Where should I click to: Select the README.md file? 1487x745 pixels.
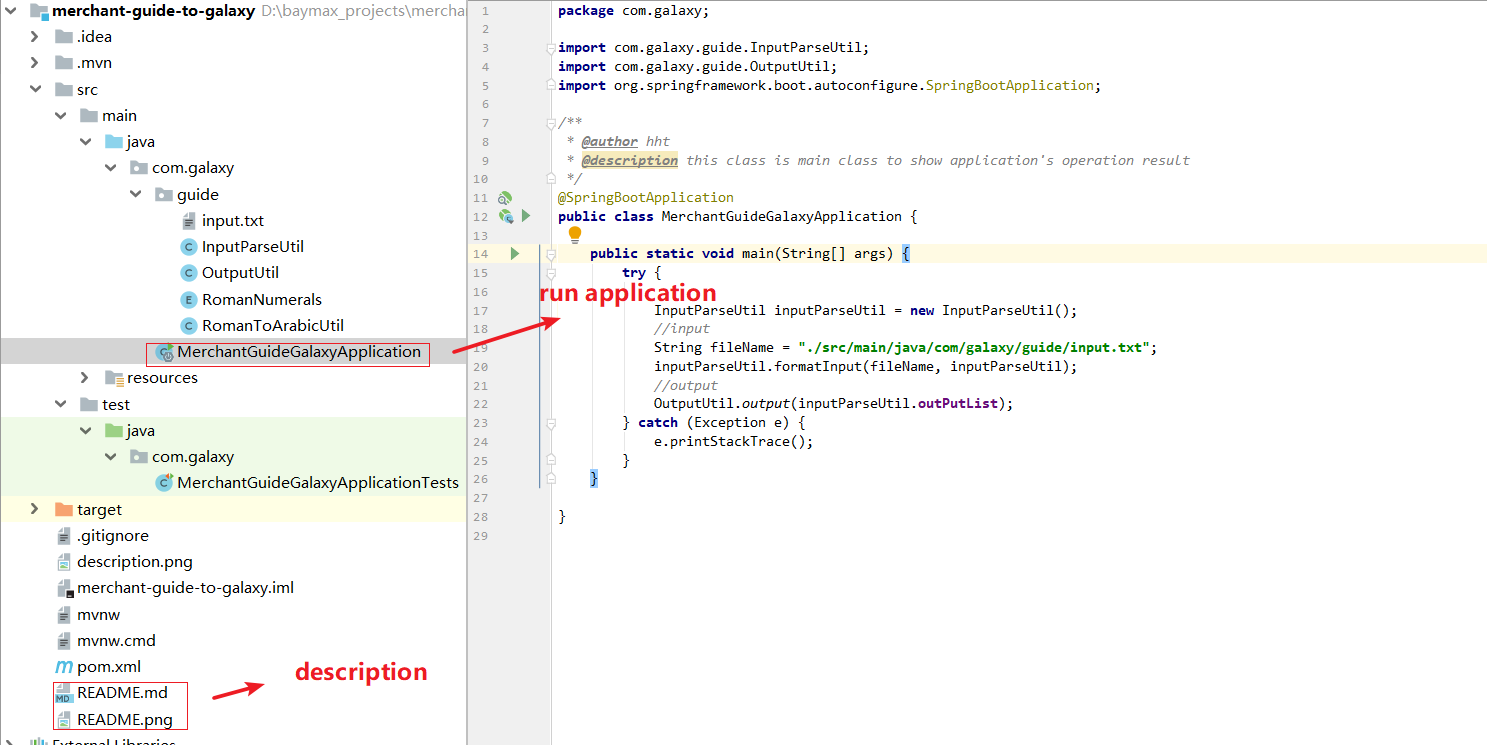tap(122, 692)
